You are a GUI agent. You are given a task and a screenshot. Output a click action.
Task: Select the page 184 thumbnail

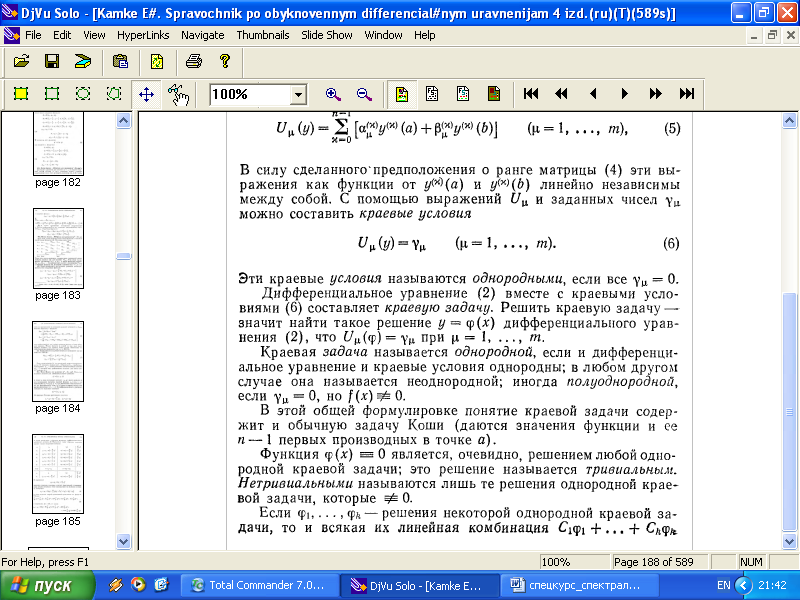pyautogui.click(x=58, y=361)
